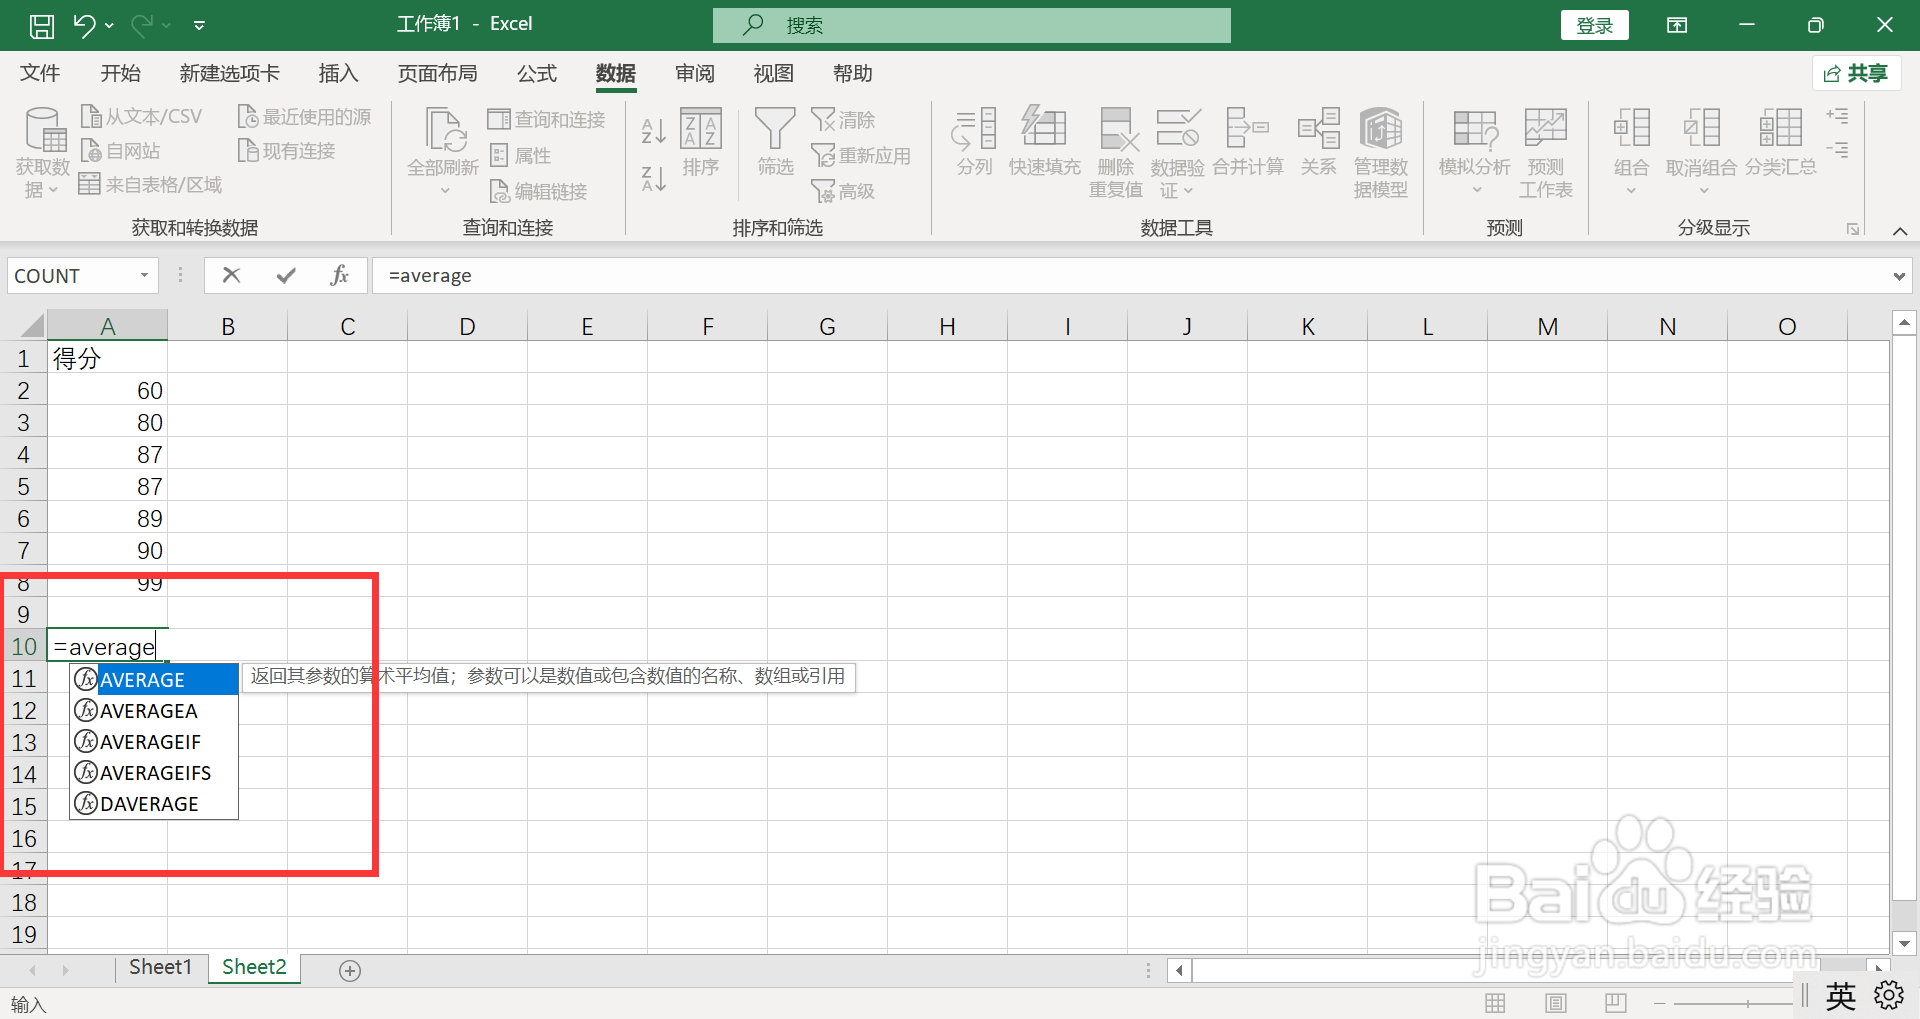Click From Text/CSV (从文本/CSV) import icon
1920x1019 pixels.
[91, 117]
